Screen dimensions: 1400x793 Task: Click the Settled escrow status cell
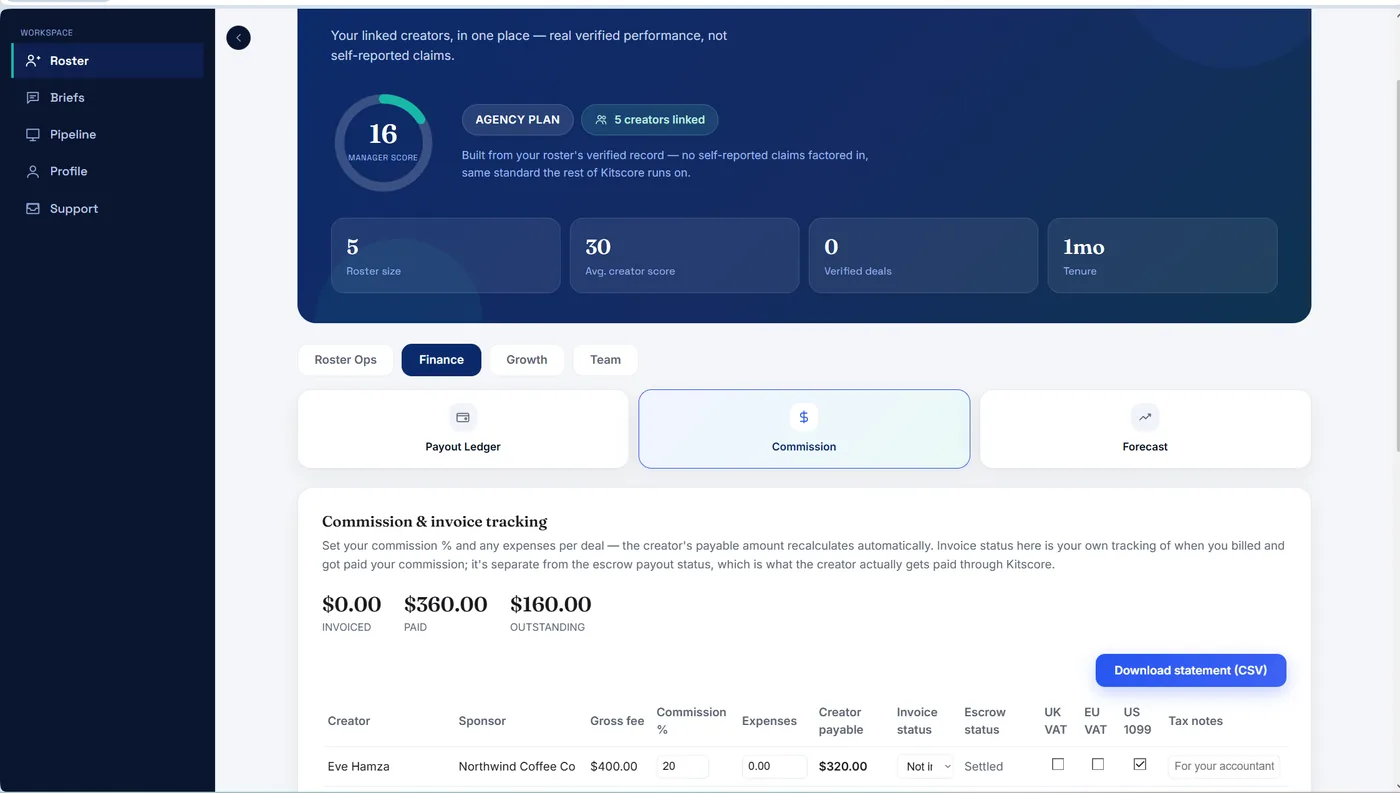coord(983,767)
